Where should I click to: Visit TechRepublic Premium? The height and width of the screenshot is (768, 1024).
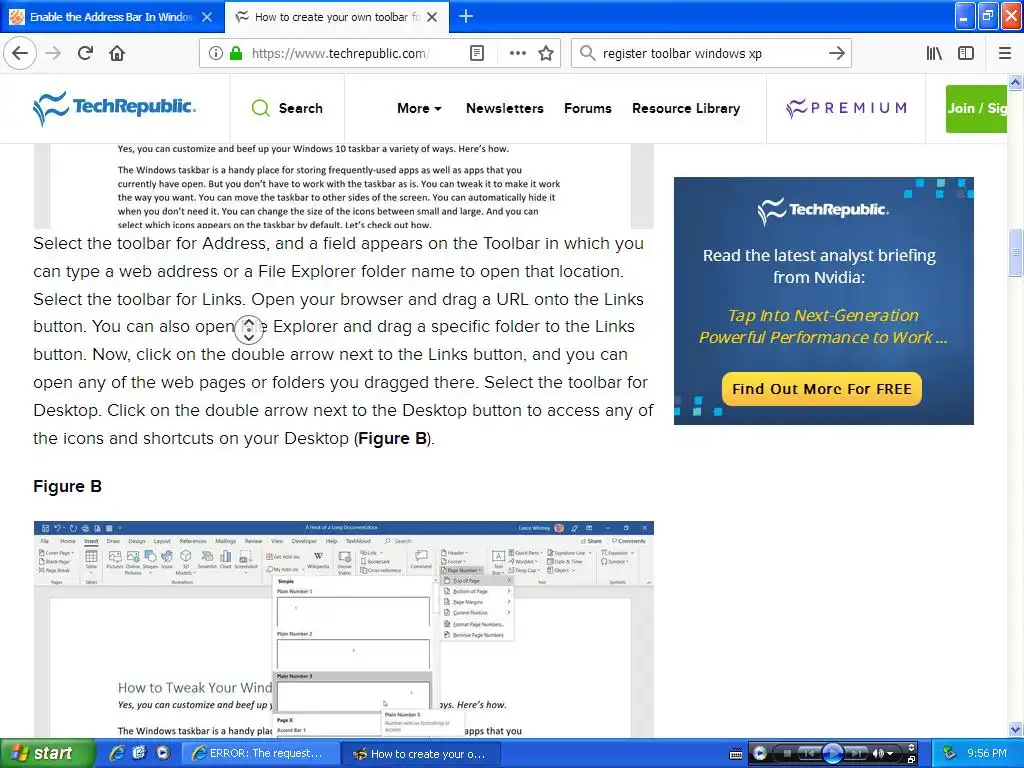[846, 108]
